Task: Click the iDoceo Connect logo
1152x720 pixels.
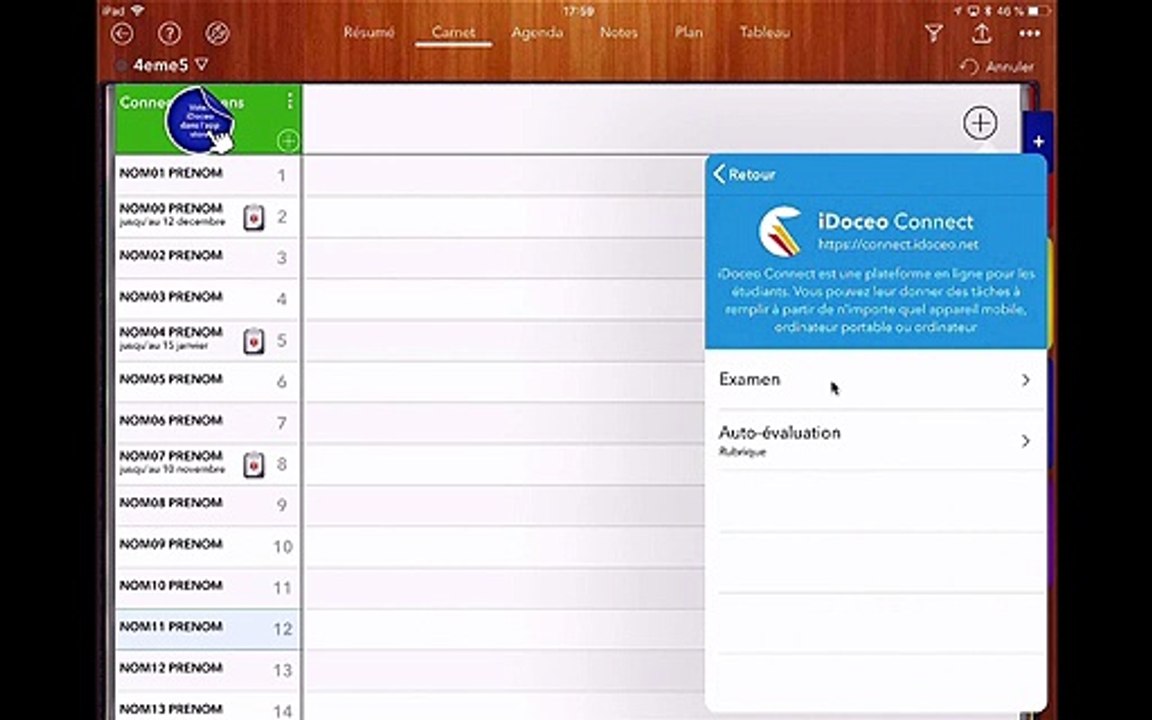Action: pos(780,231)
